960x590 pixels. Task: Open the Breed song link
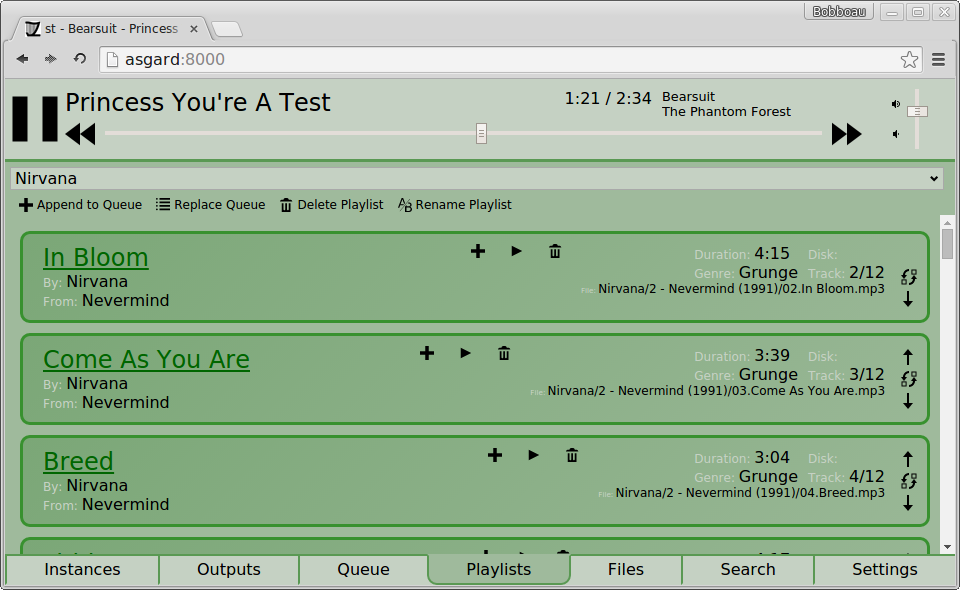click(x=78, y=461)
